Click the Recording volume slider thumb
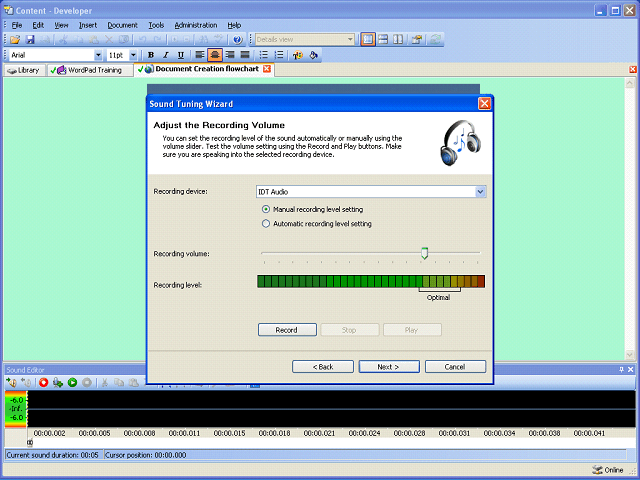The width and height of the screenshot is (640, 480). [424, 253]
